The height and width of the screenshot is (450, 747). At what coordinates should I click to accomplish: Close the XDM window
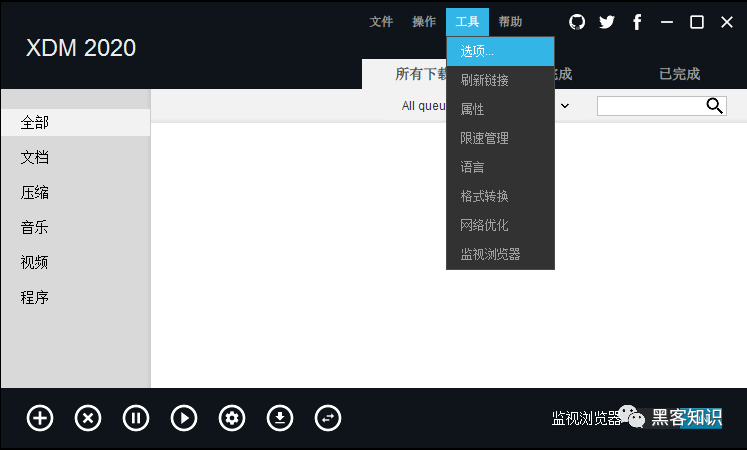point(727,22)
